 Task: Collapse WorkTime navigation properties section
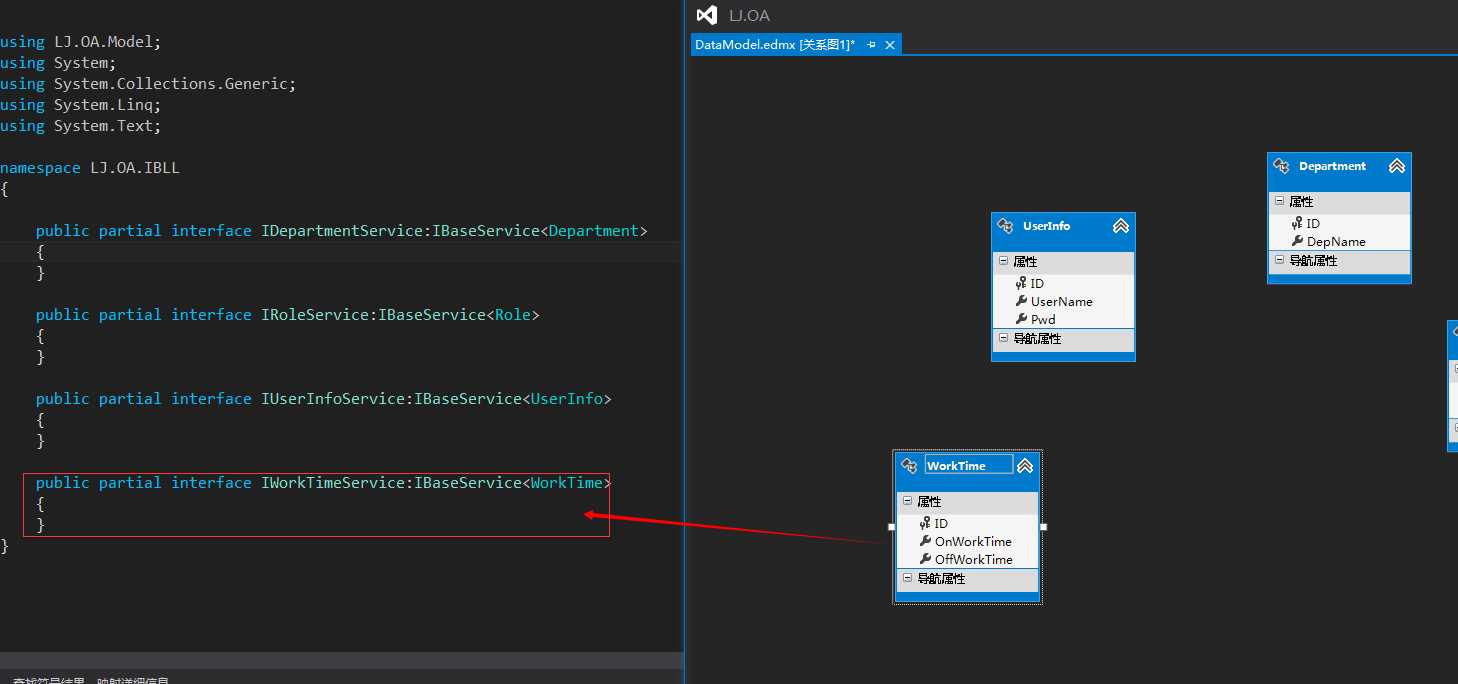(907, 578)
